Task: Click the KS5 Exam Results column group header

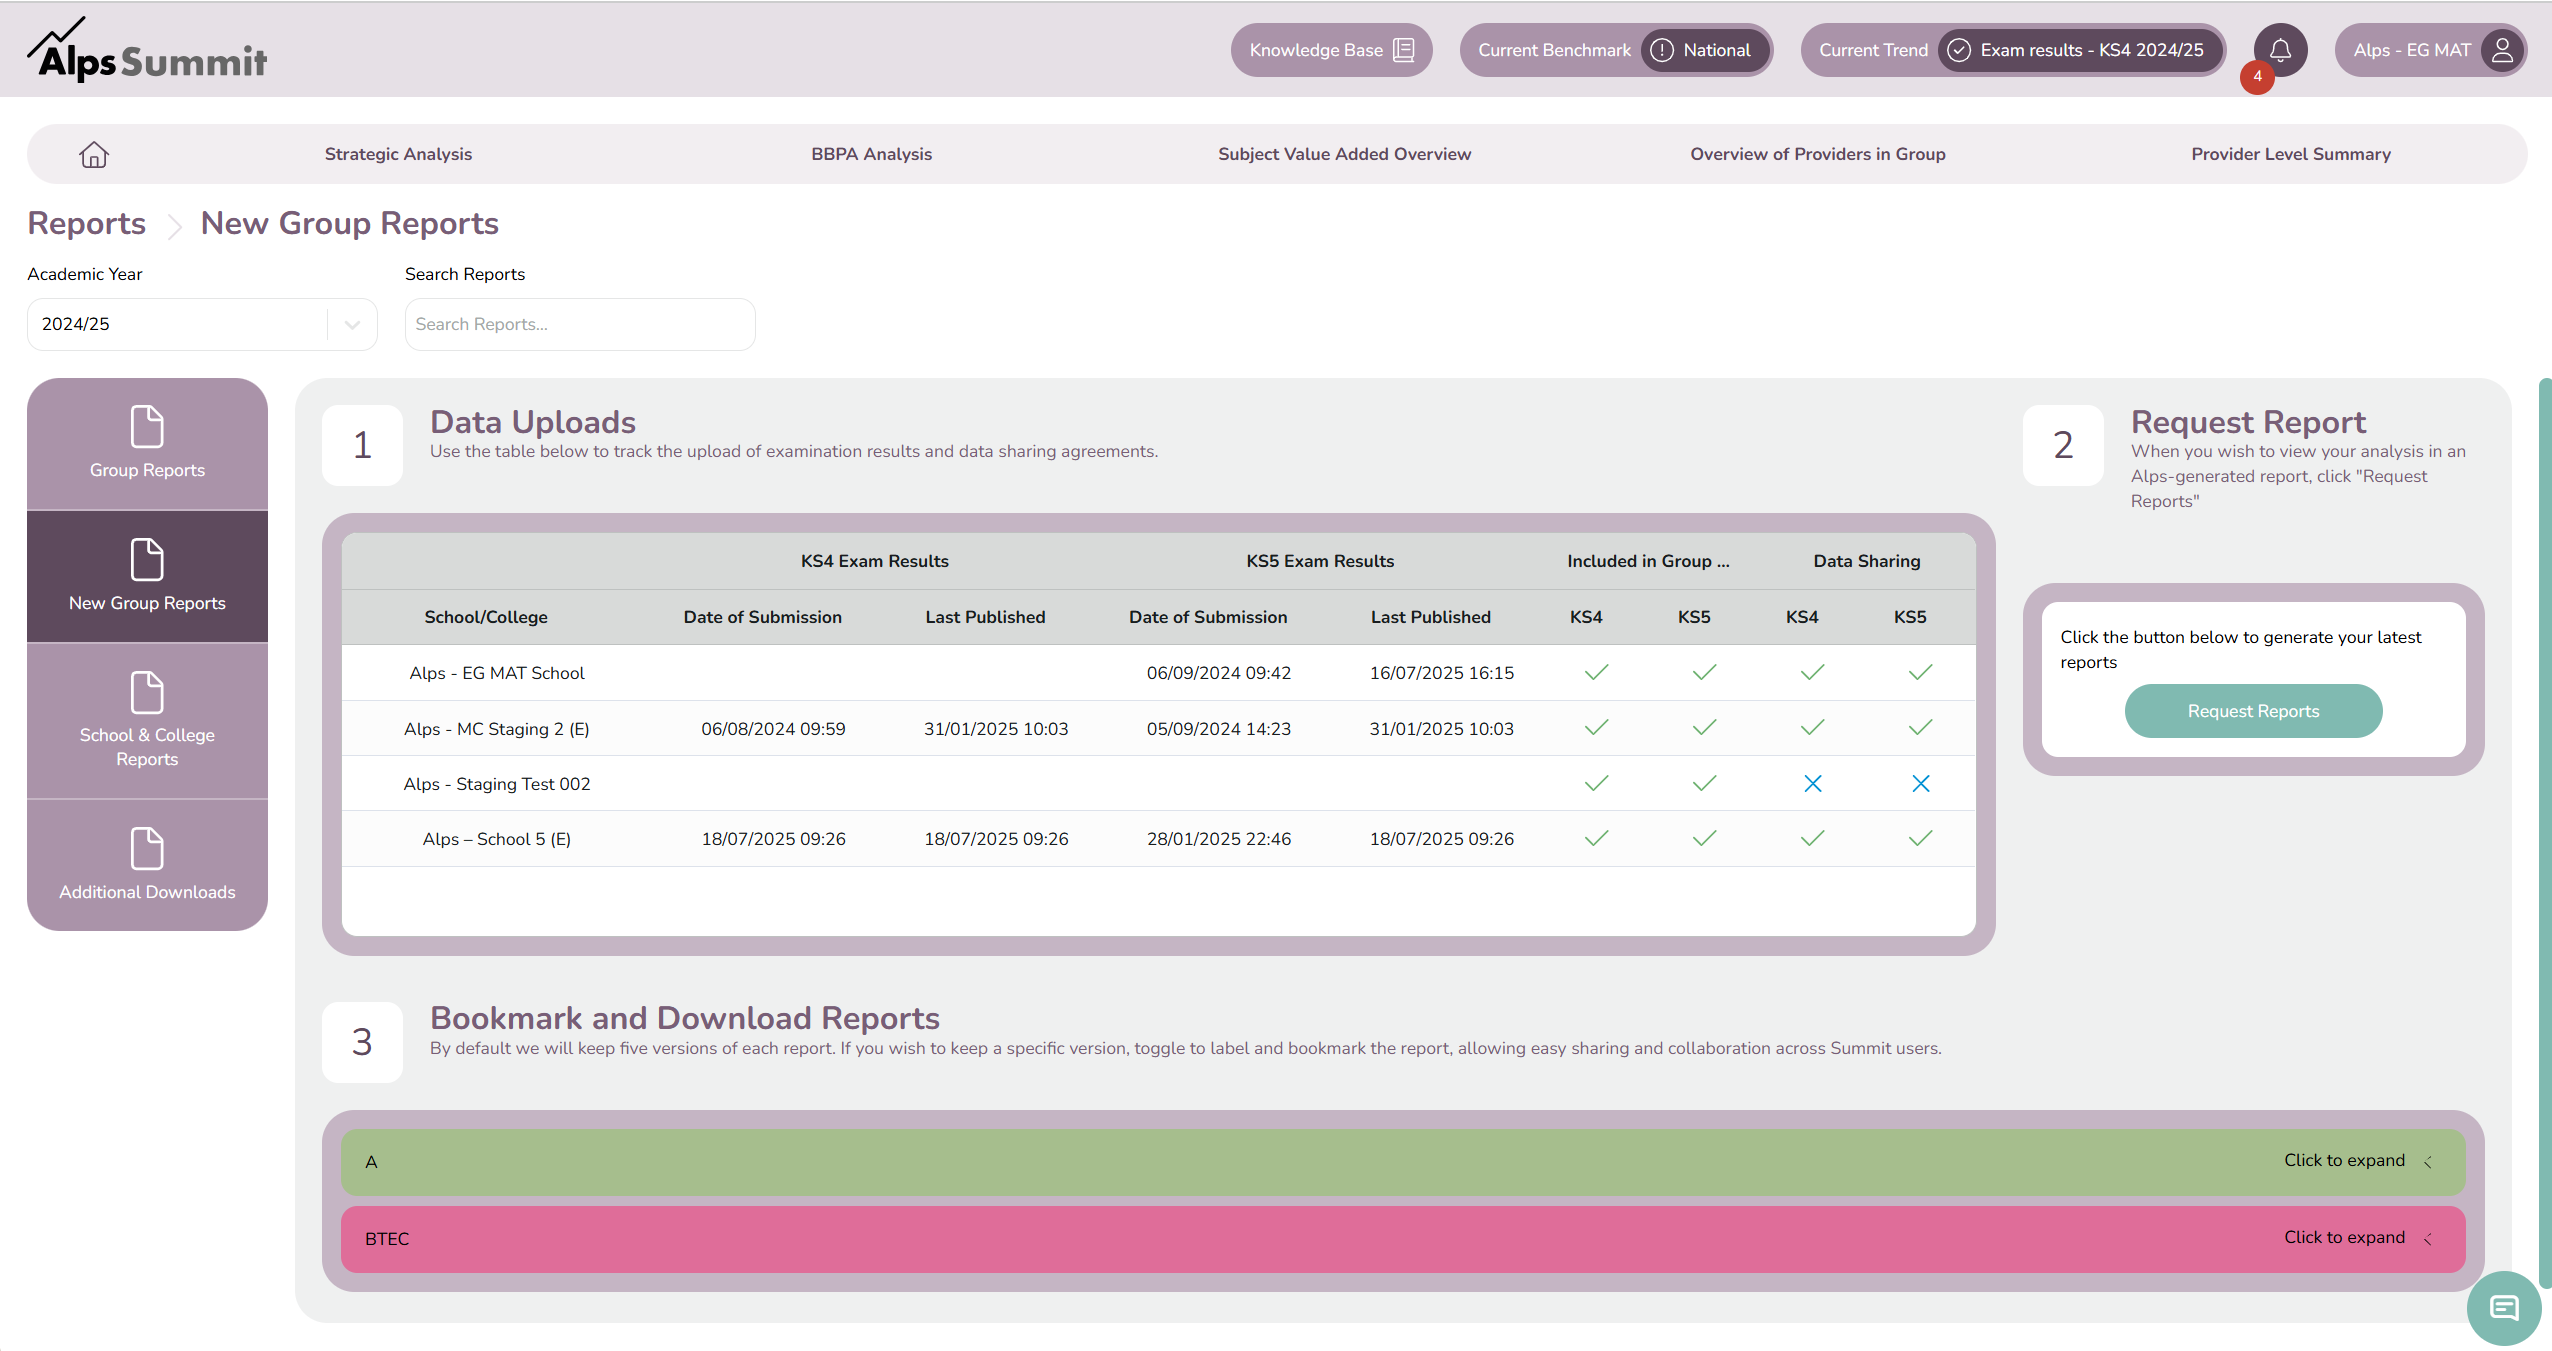Action: click(x=1320, y=561)
